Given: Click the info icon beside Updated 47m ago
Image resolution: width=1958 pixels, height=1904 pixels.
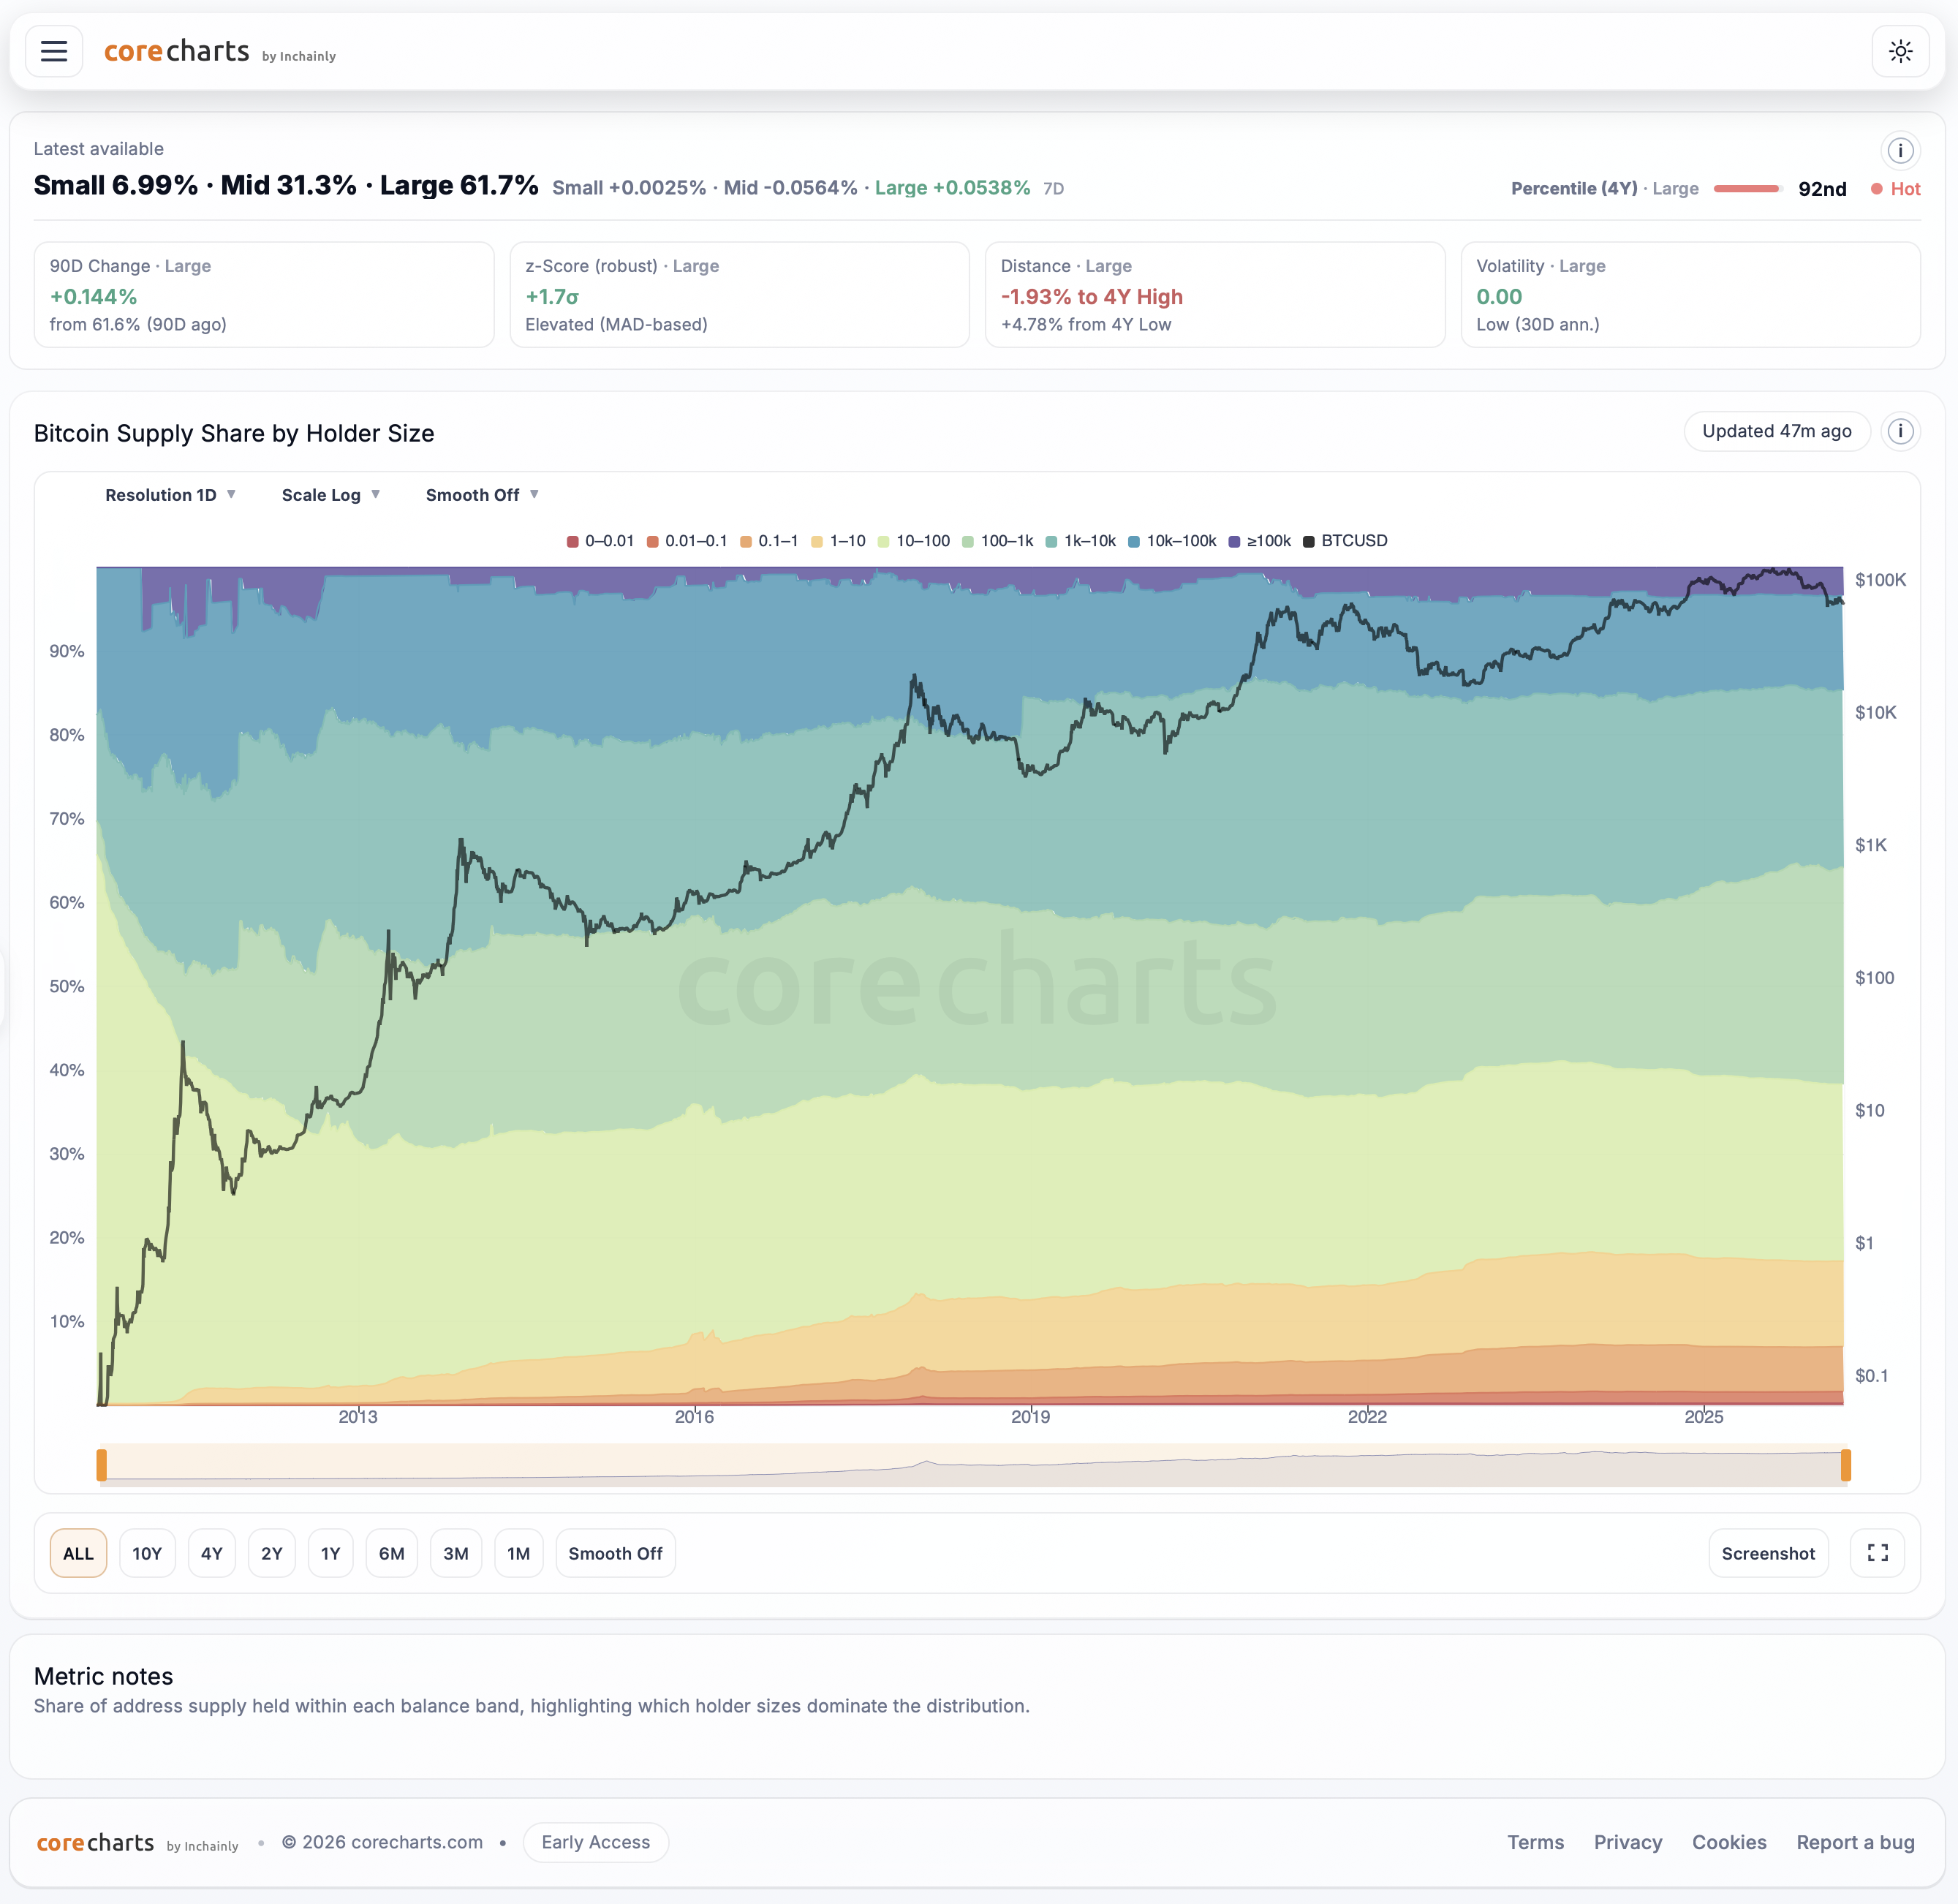Looking at the screenshot, I should pos(1901,431).
